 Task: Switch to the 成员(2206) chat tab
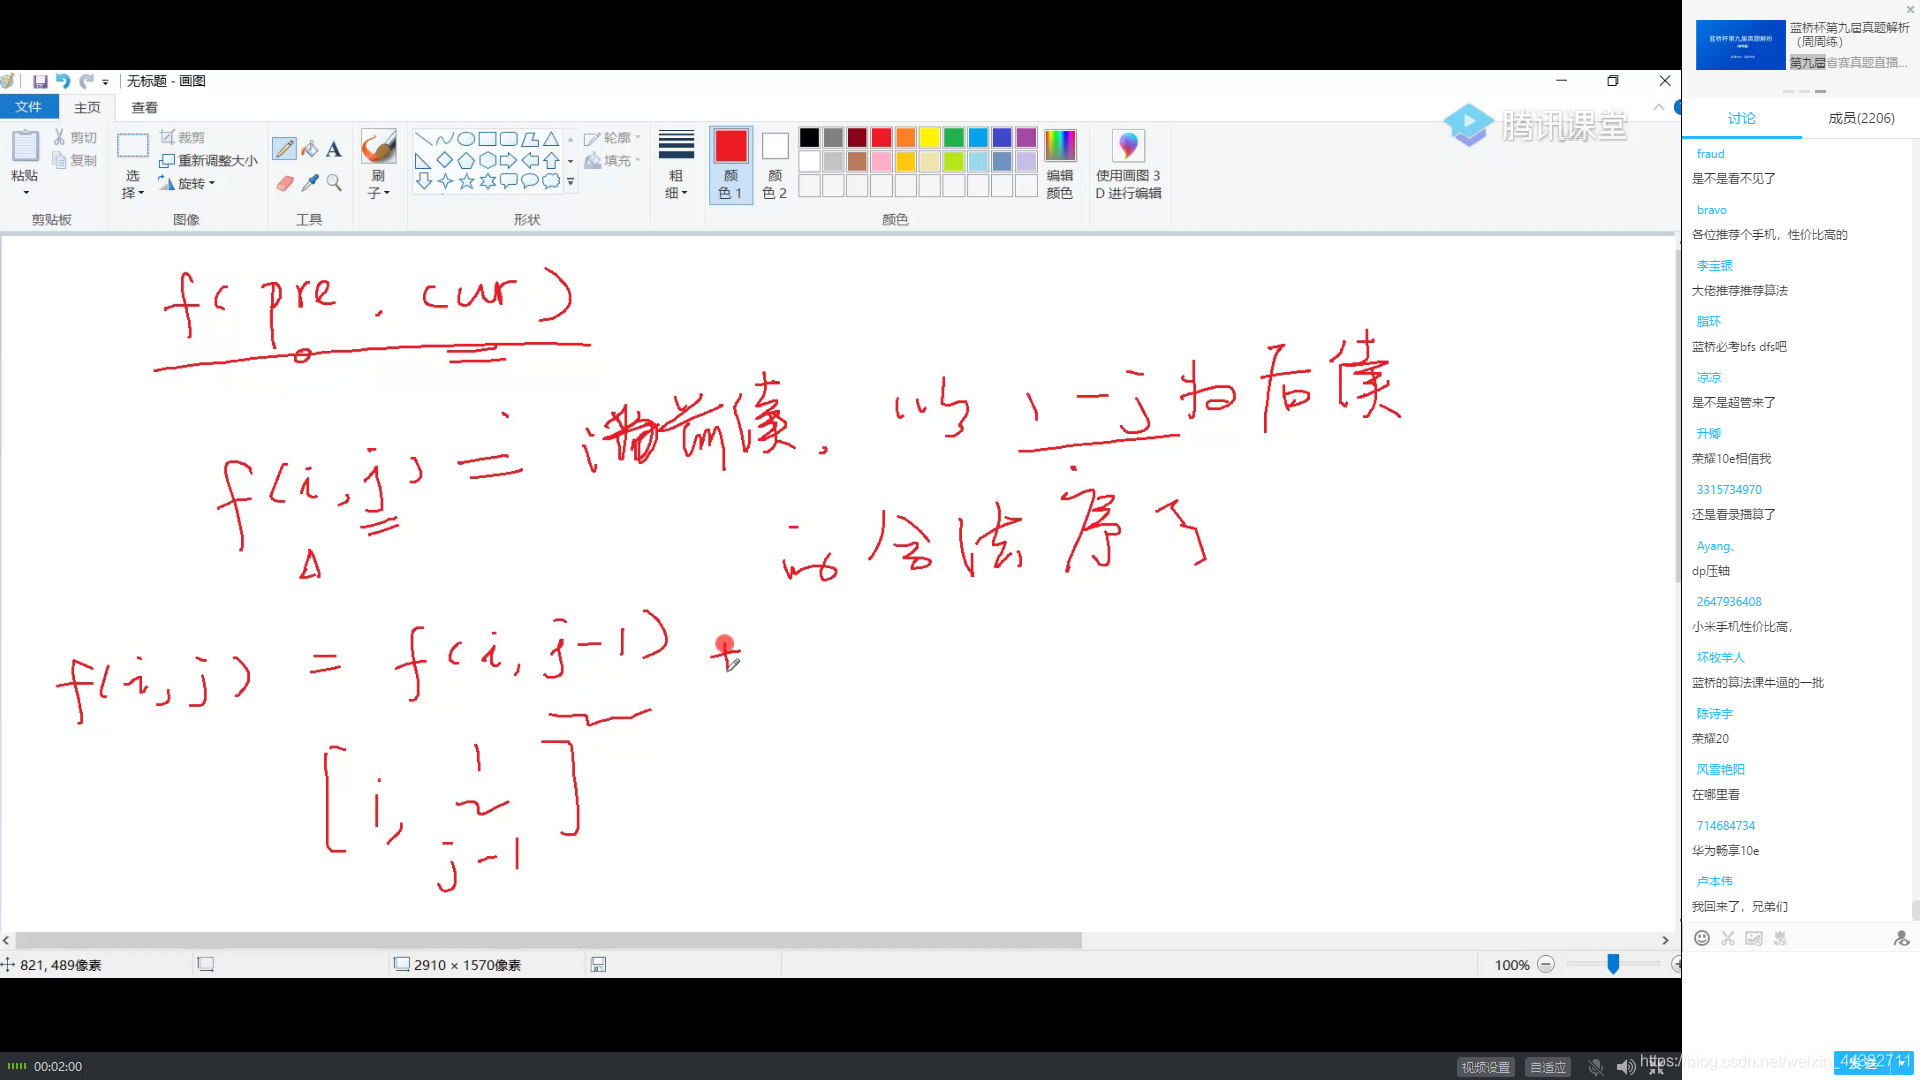click(1860, 117)
